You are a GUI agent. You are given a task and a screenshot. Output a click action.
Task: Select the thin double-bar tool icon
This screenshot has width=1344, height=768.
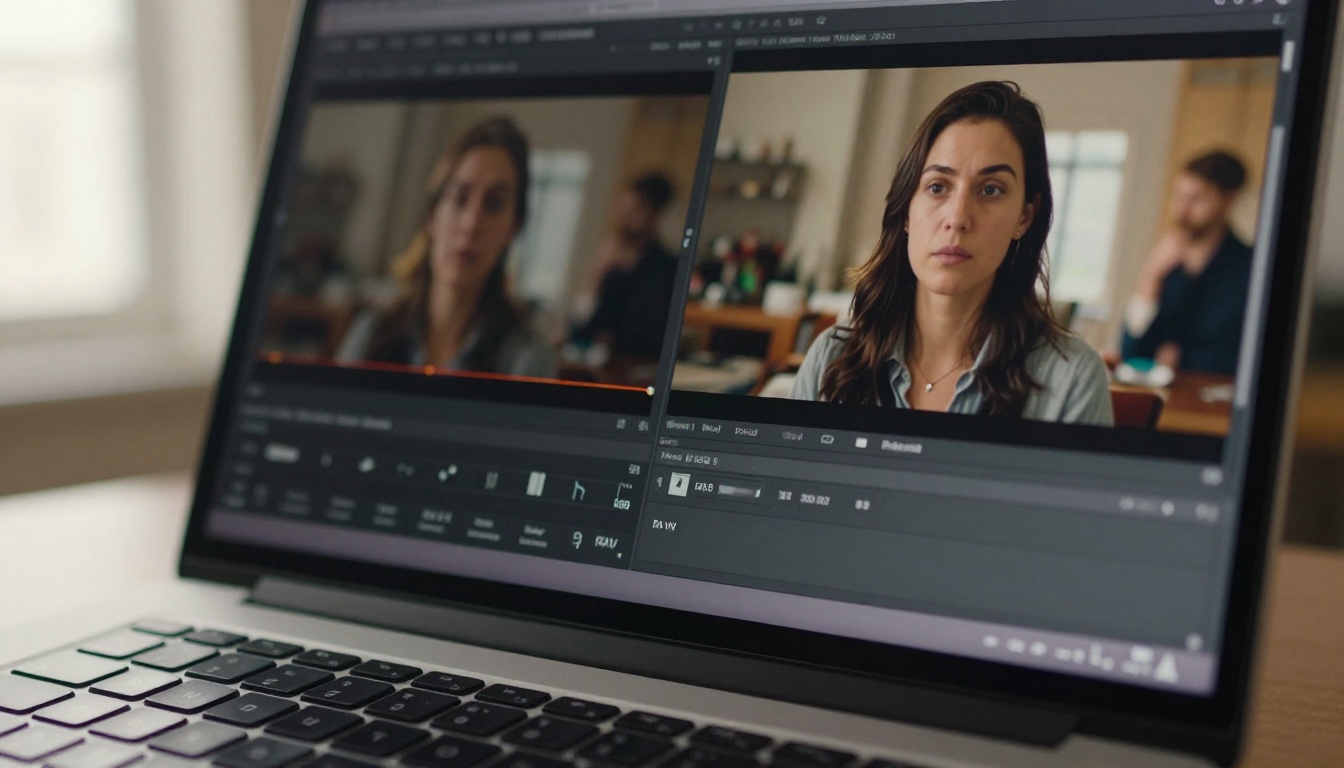coord(491,480)
